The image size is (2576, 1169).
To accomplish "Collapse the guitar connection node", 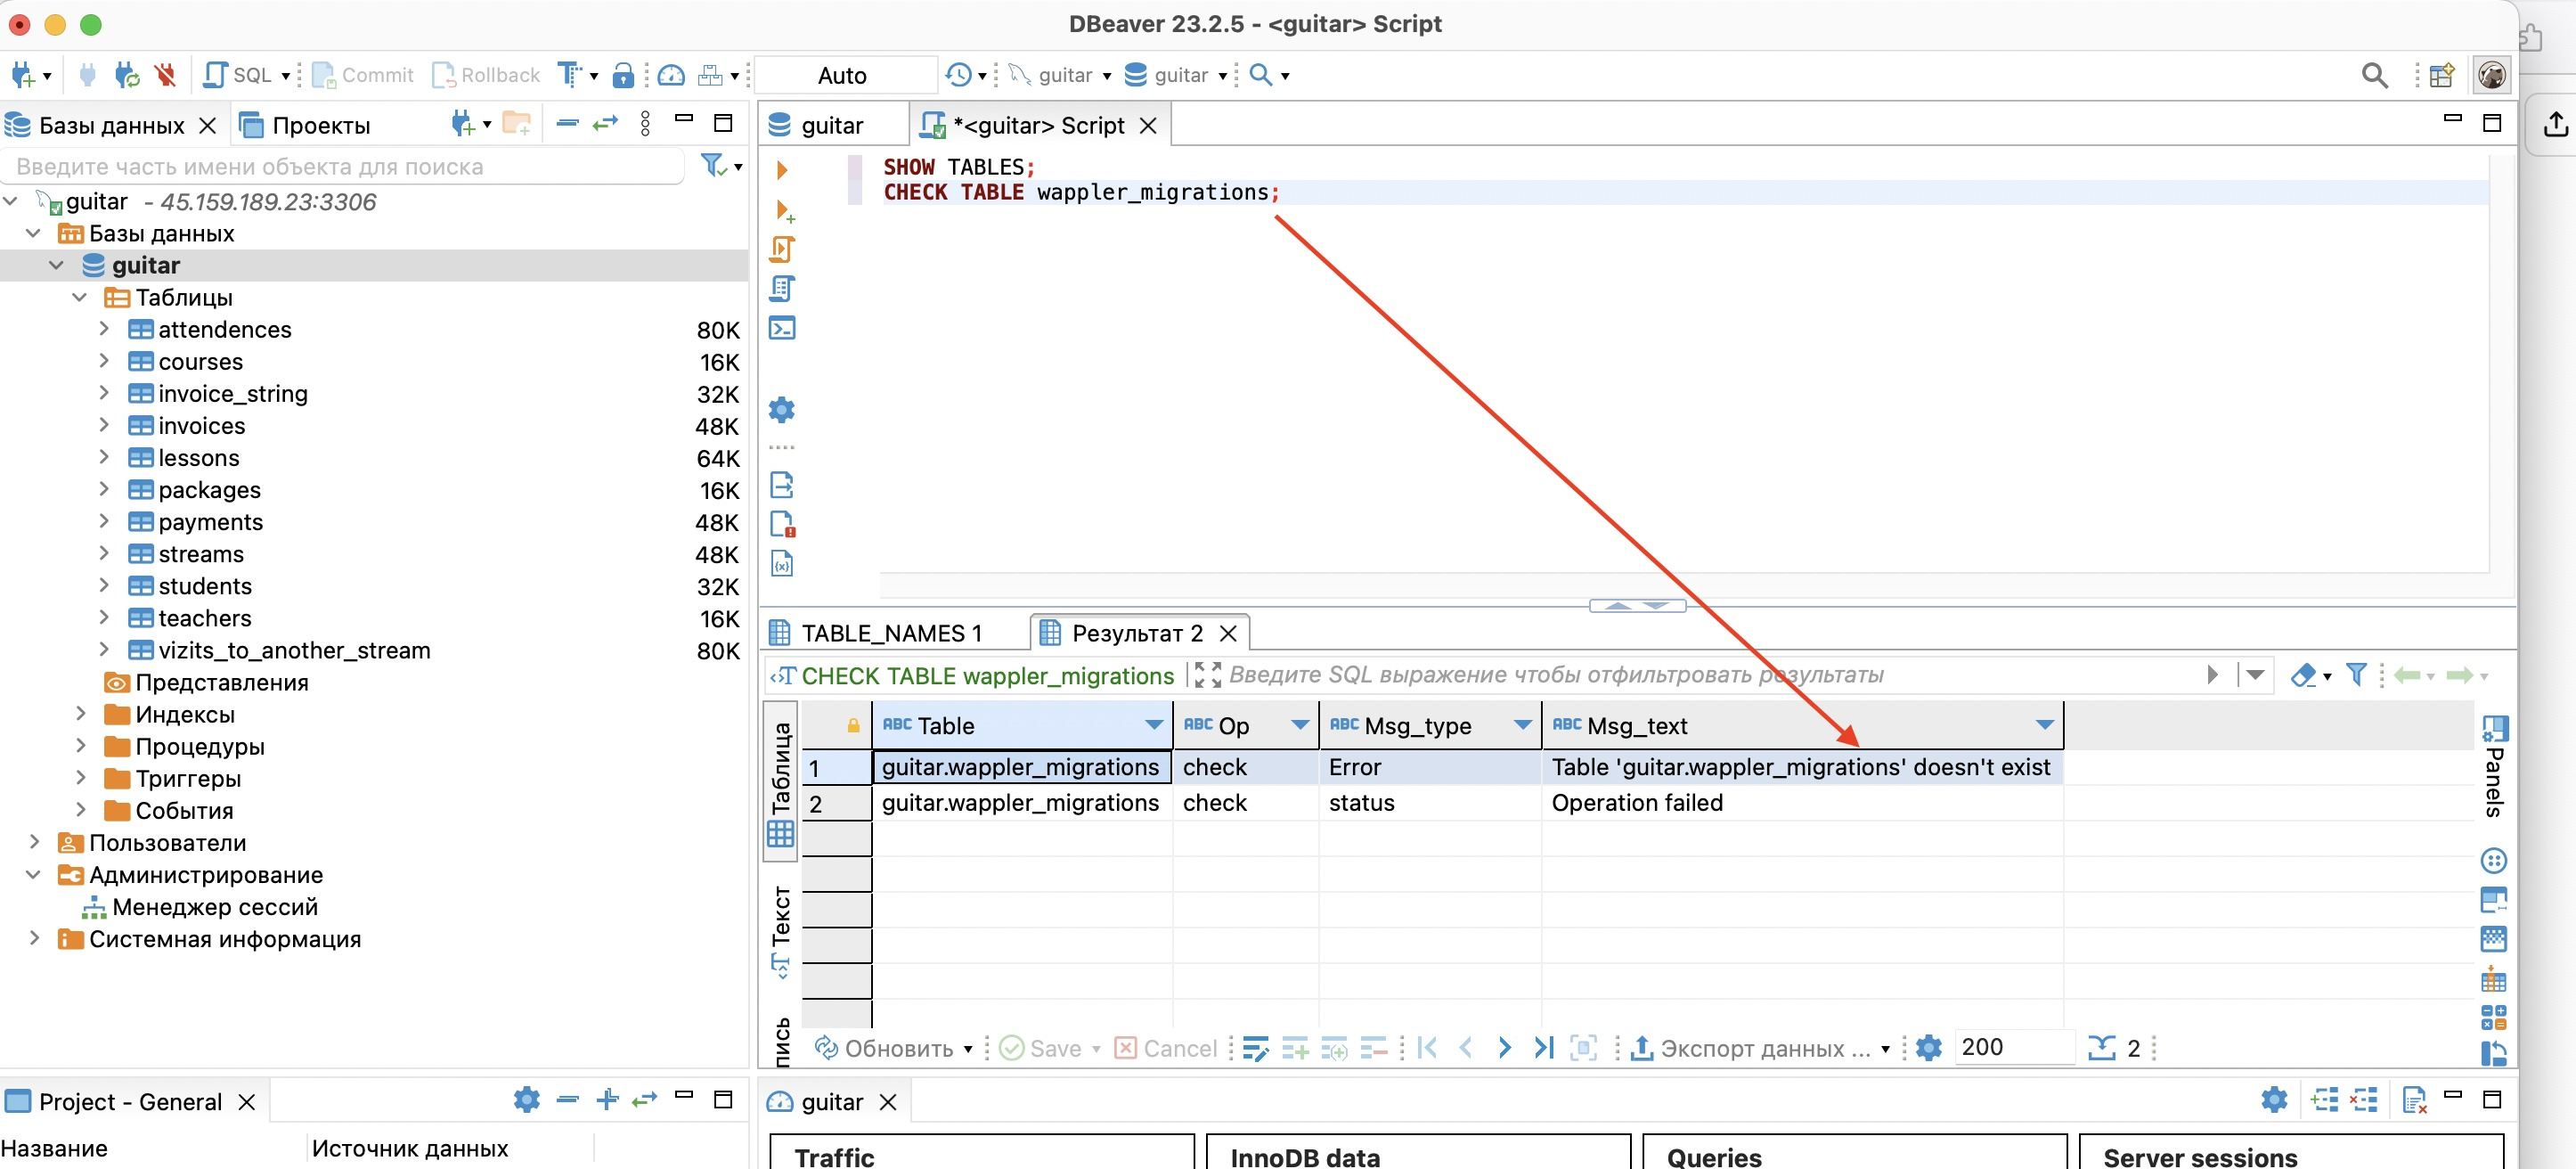I will pos(11,201).
